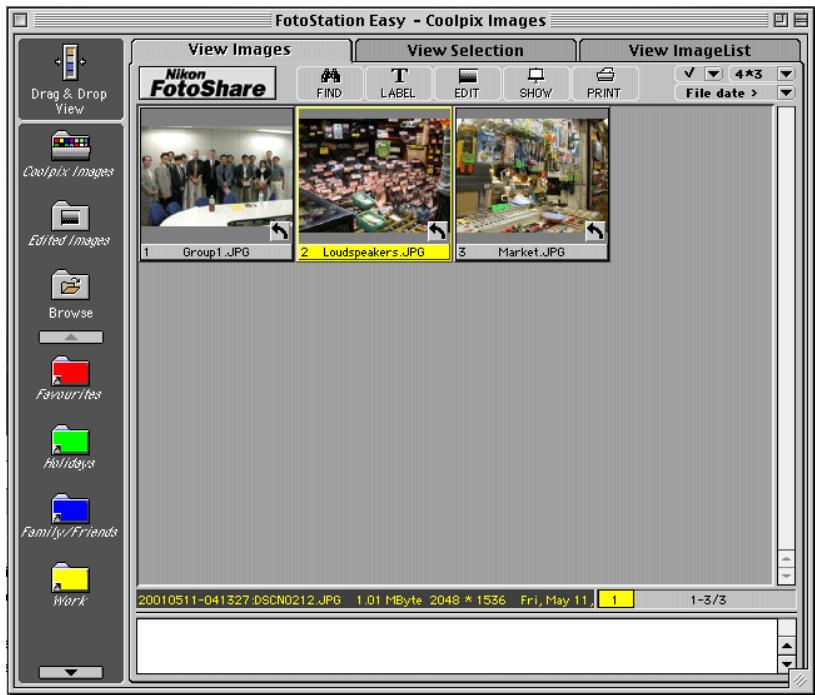Switch to the View ImageList tab
This screenshot has width=815, height=695.
tap(689, 50)
